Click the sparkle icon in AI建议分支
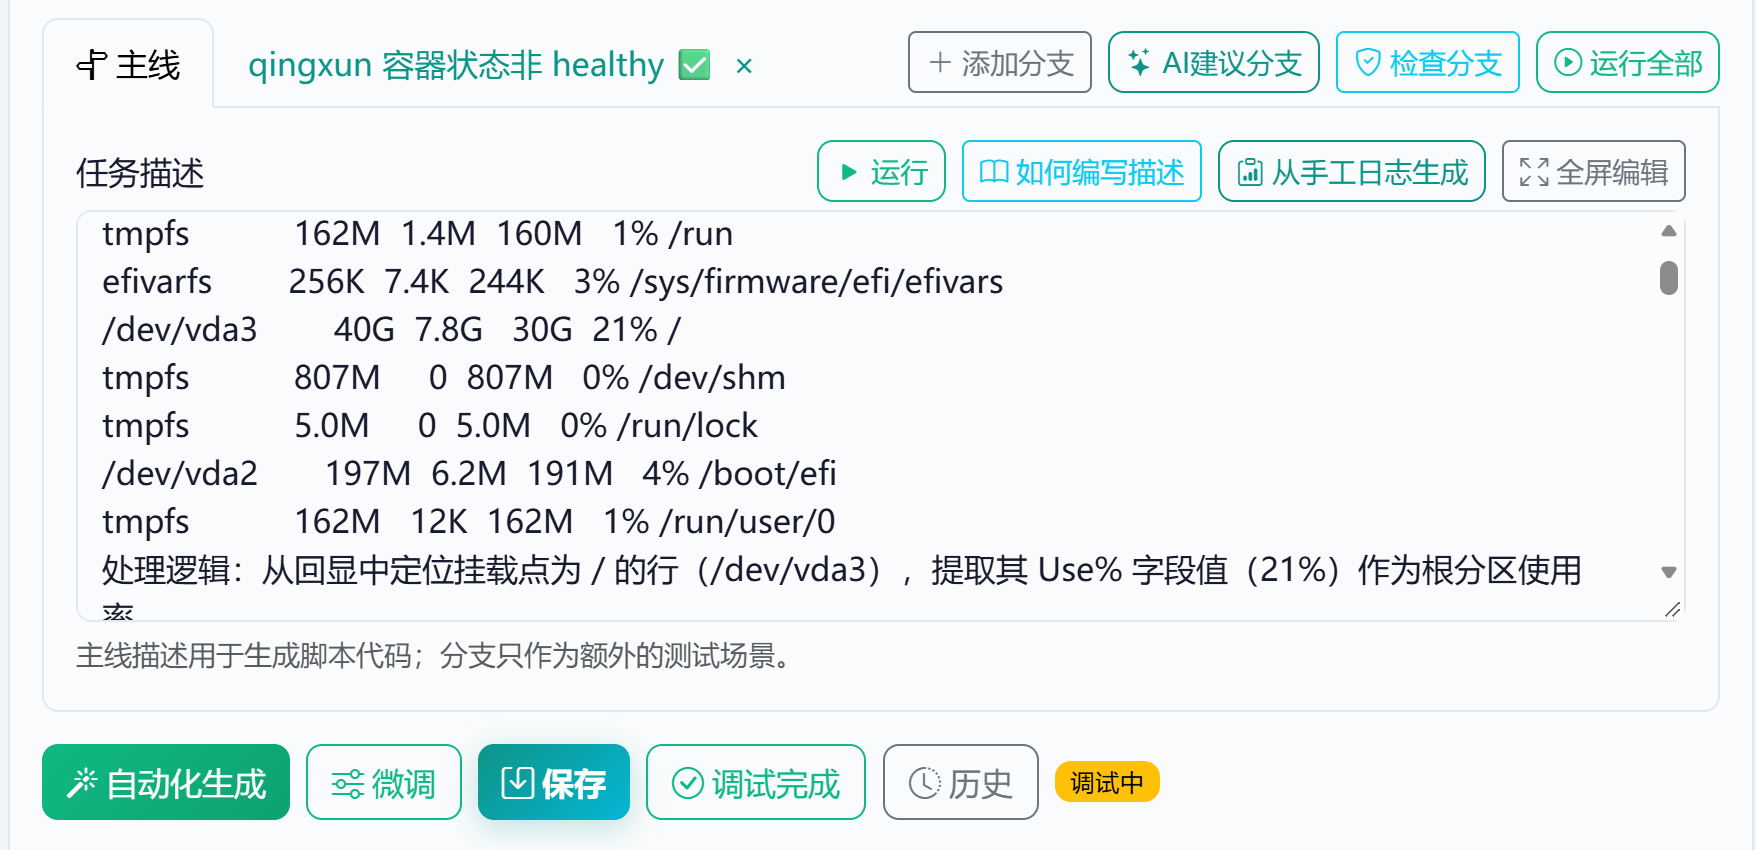1756x850 pixels. [1139, 63]
